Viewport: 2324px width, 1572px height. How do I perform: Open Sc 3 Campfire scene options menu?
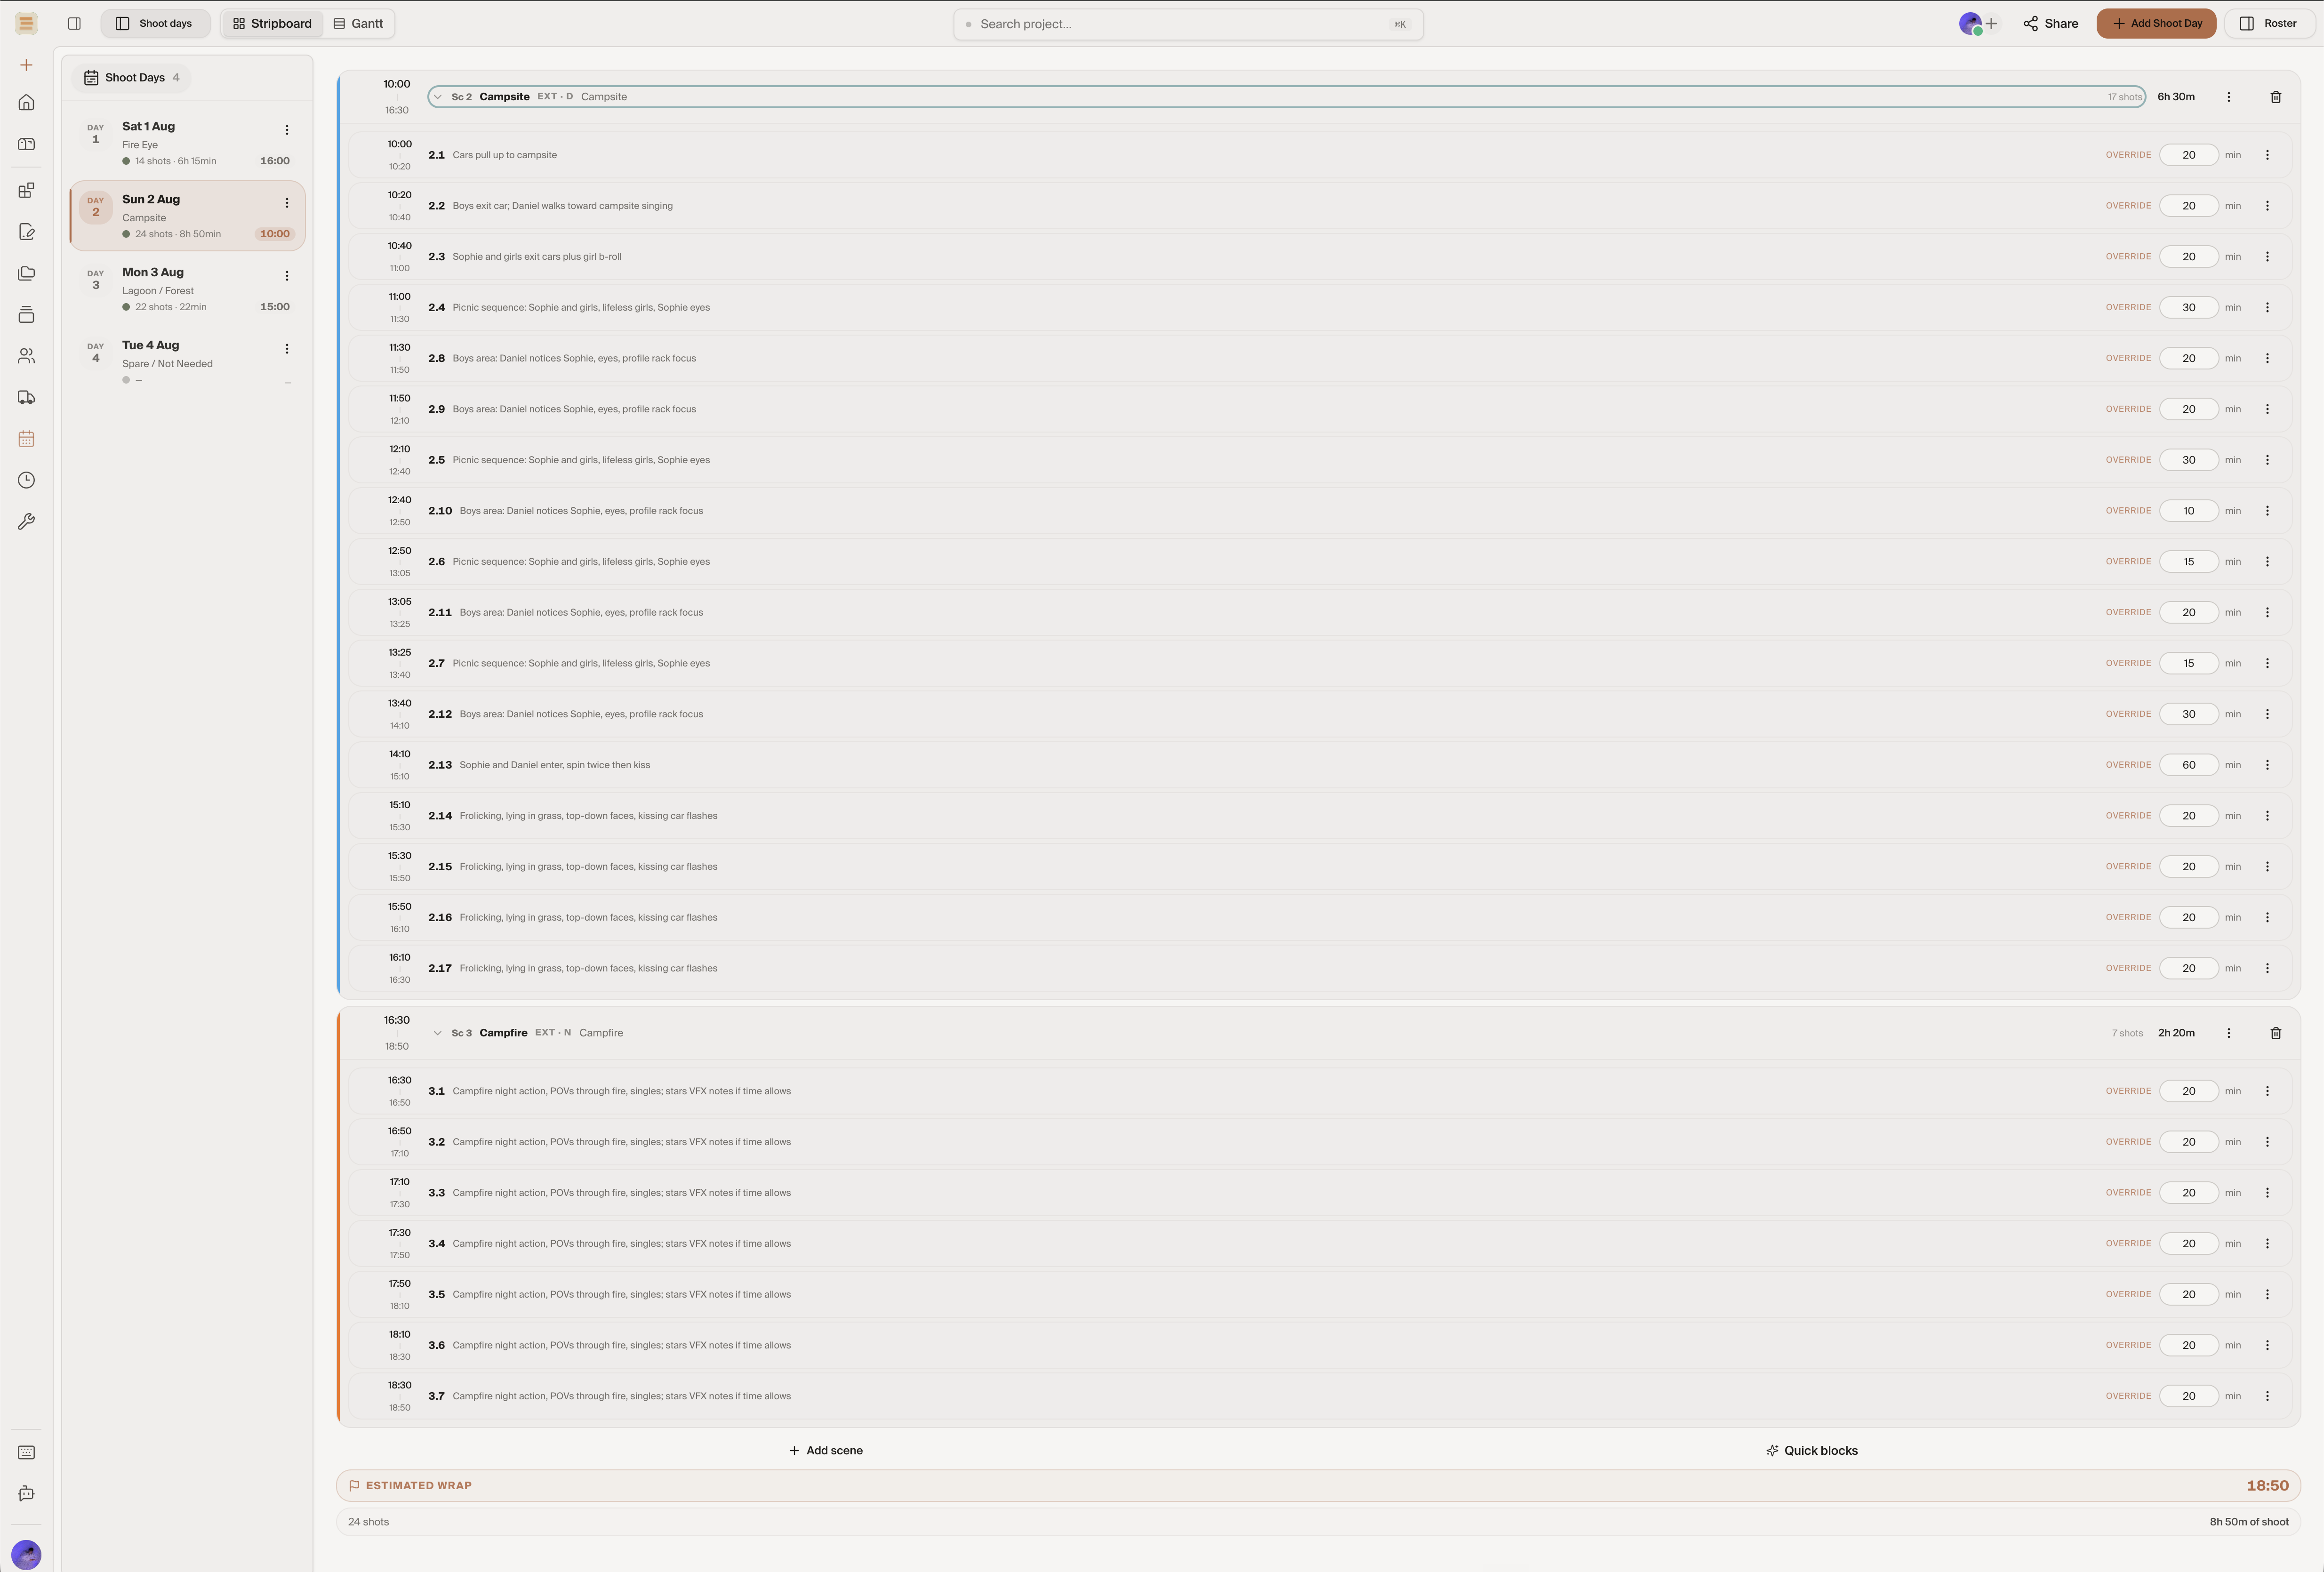tap(2229, 1033)
